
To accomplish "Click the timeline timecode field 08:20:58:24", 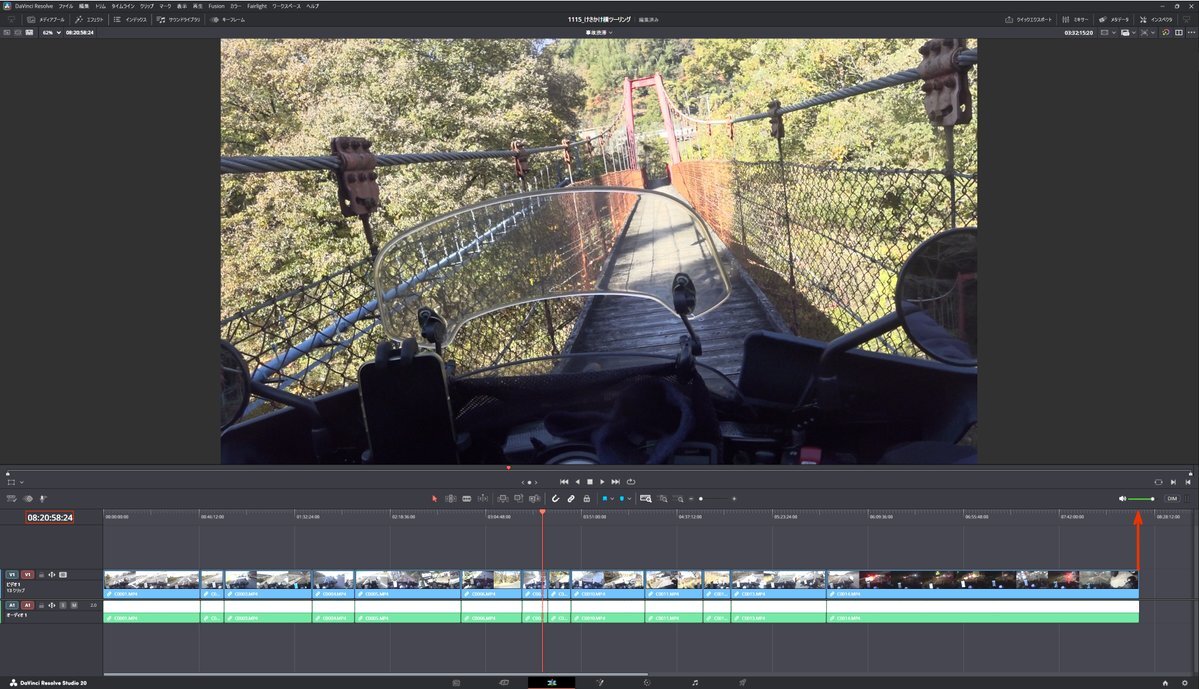I will [50, 518].
